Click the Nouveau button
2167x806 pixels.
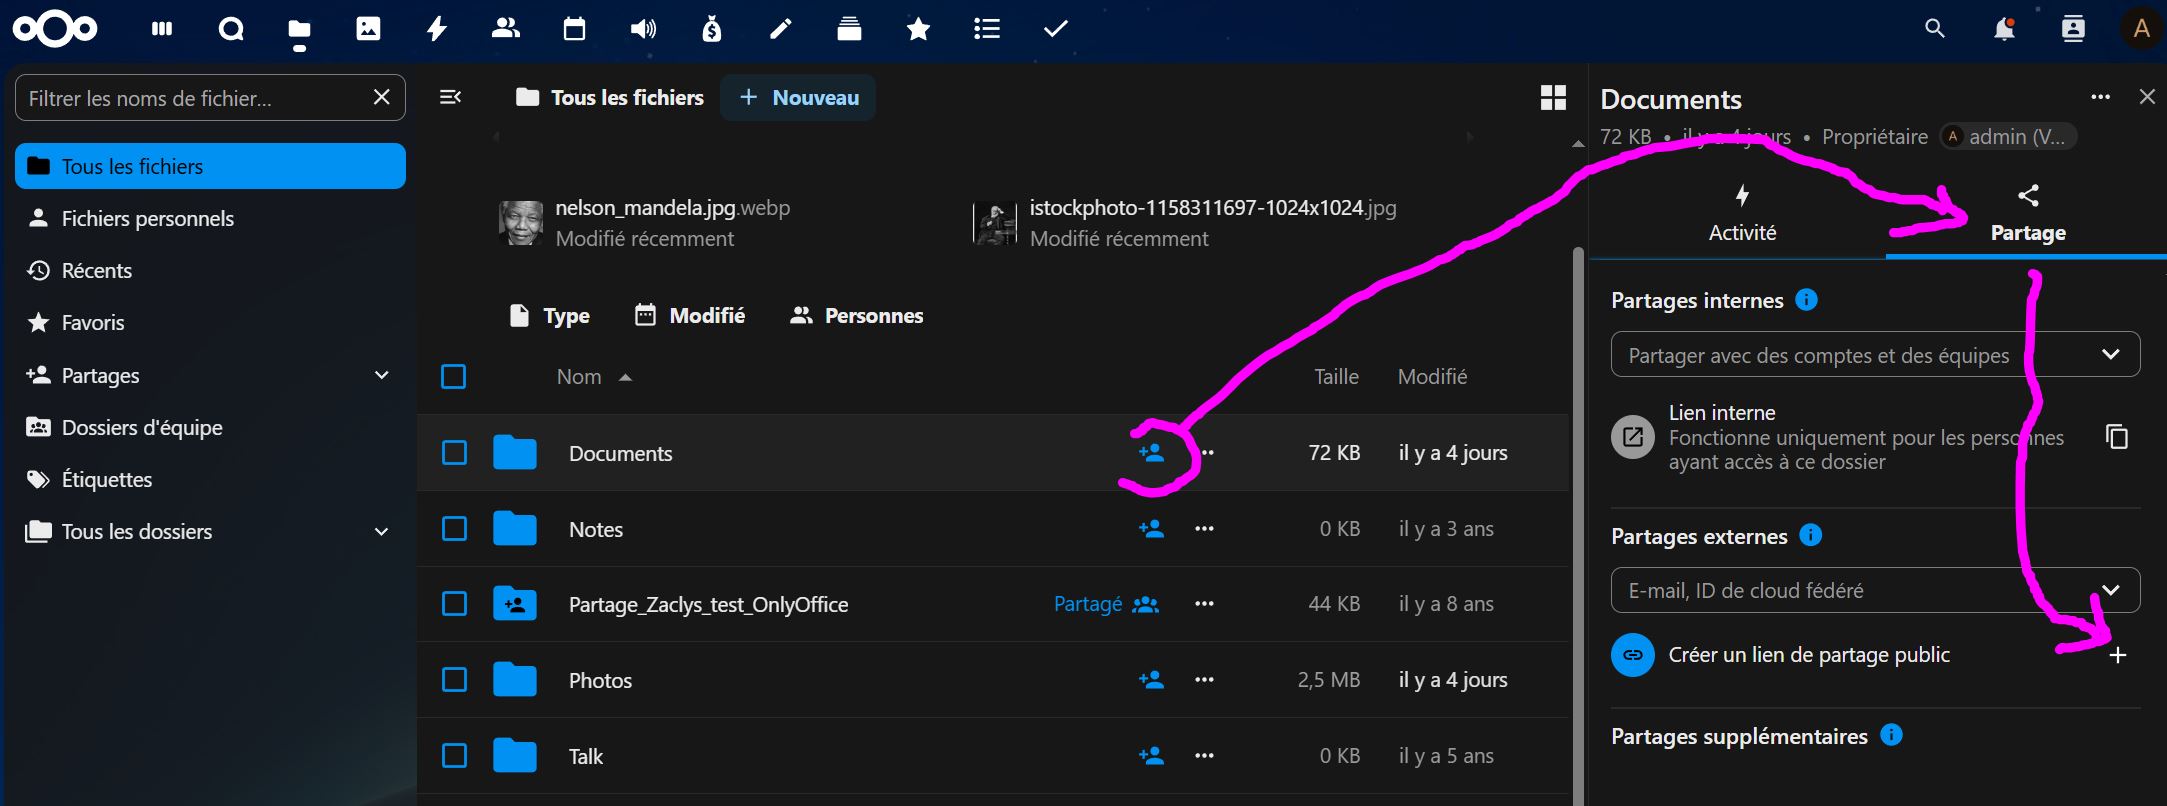click(x=798, y=97)
